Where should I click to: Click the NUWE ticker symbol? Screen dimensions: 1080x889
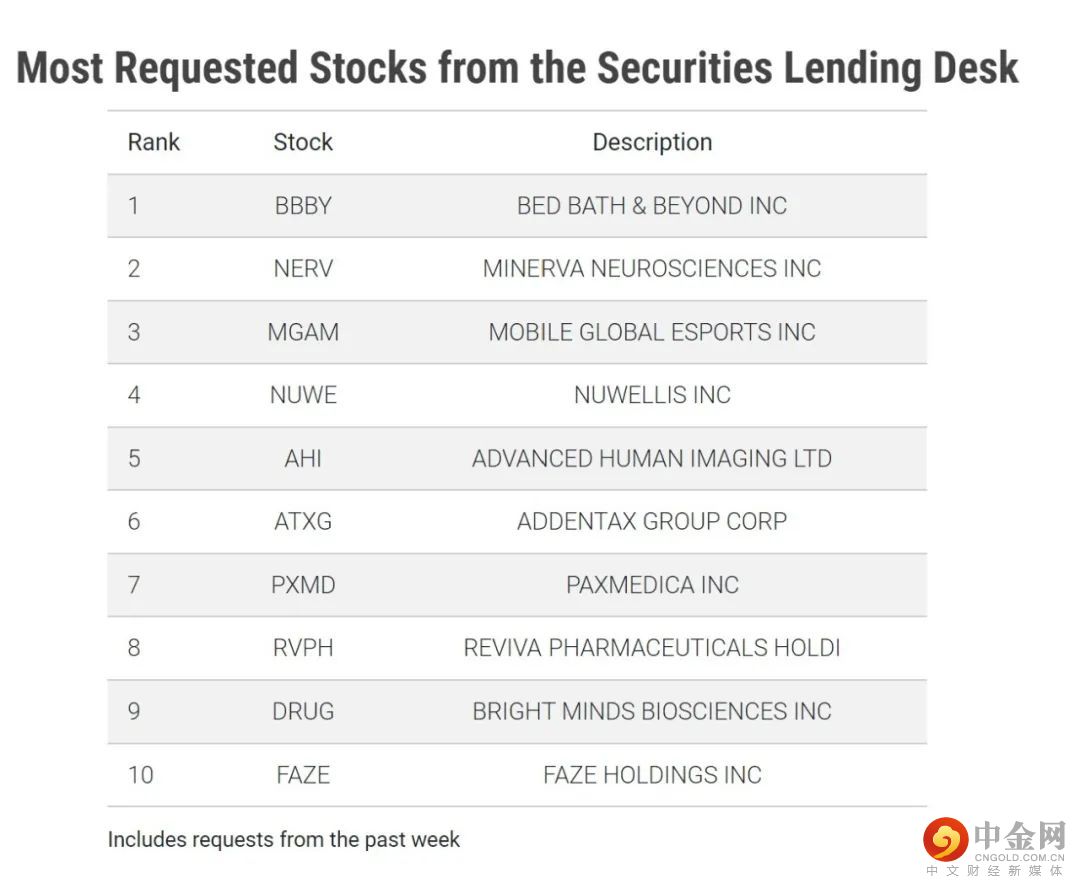[303, 395]
